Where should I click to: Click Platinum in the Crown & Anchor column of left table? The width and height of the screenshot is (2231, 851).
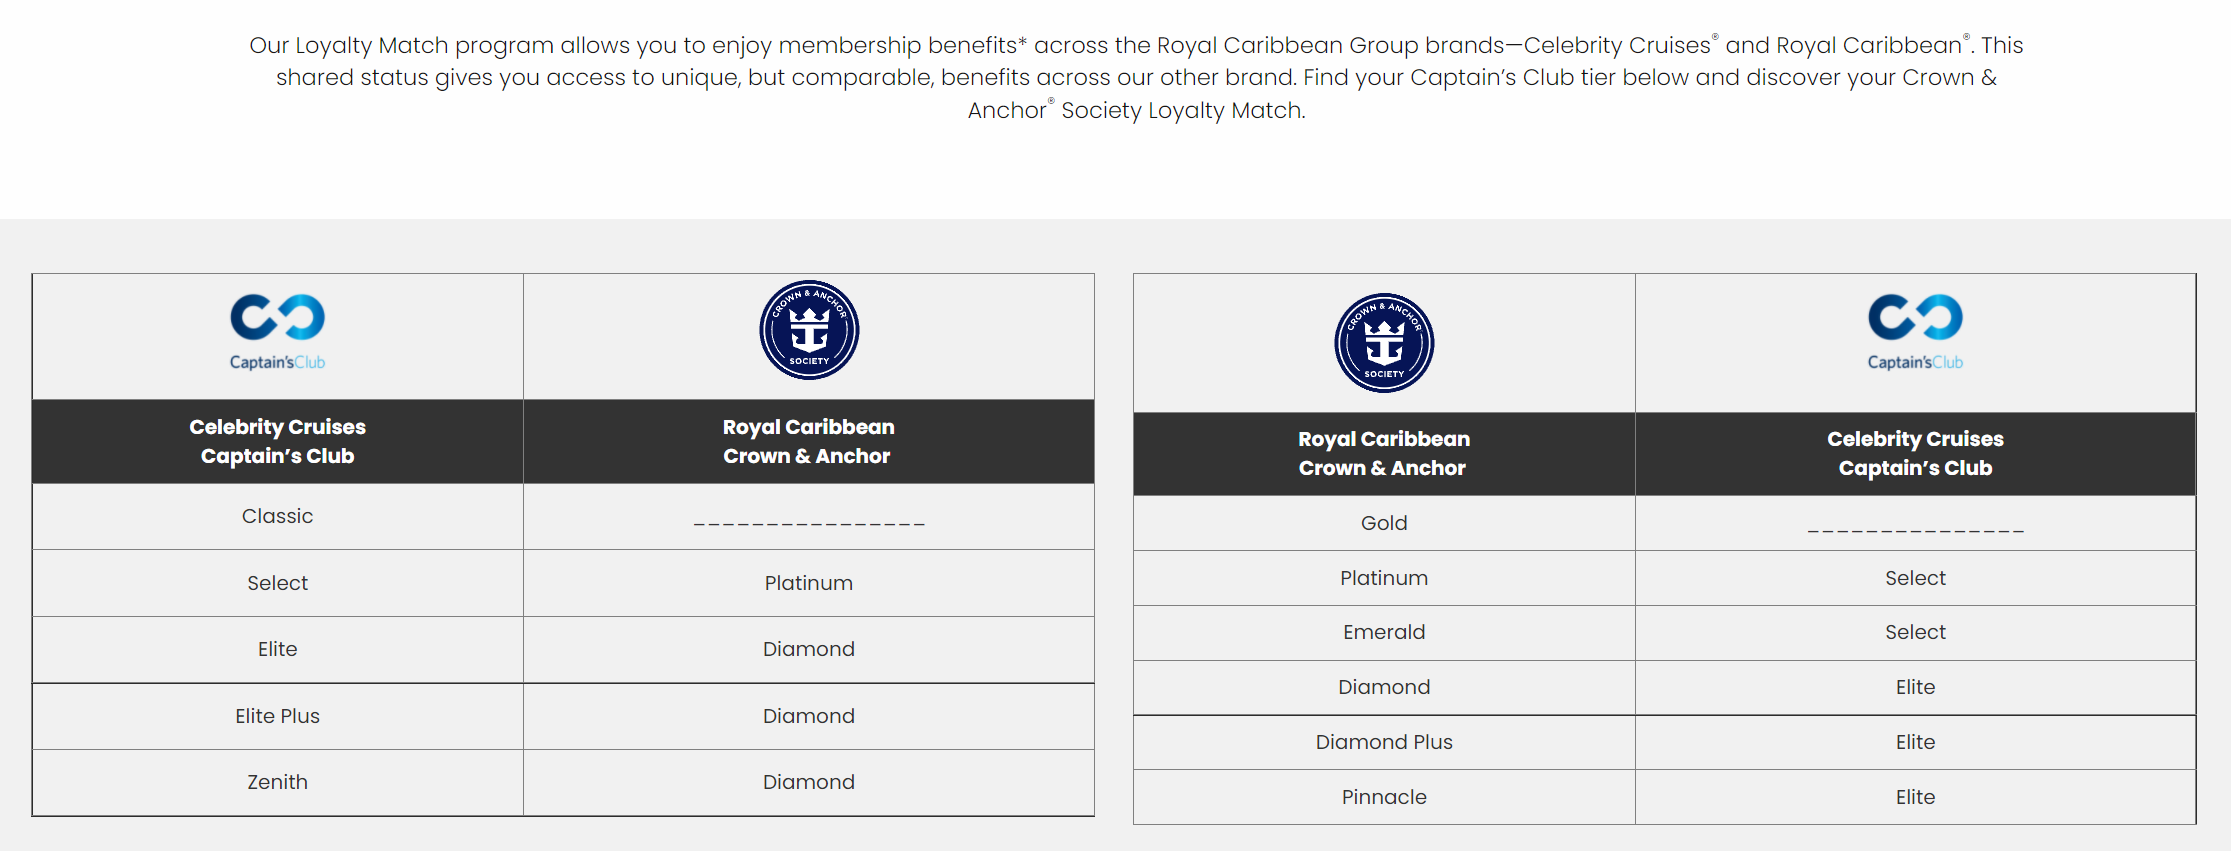(809, 583)
